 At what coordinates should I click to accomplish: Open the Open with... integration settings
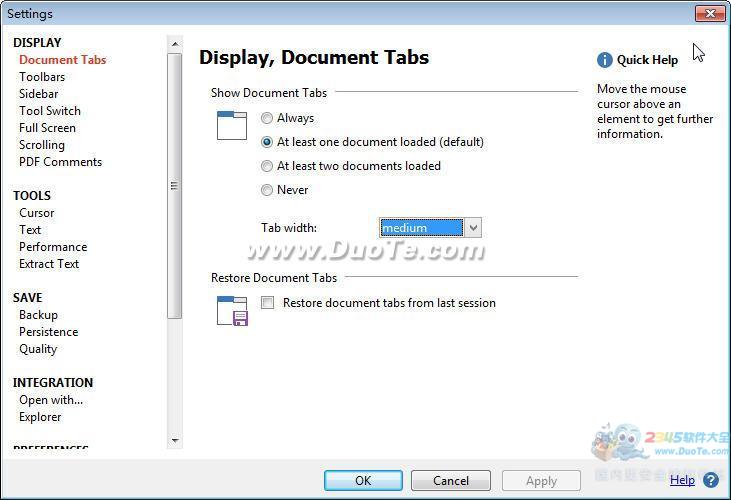[x=51, y=400]
